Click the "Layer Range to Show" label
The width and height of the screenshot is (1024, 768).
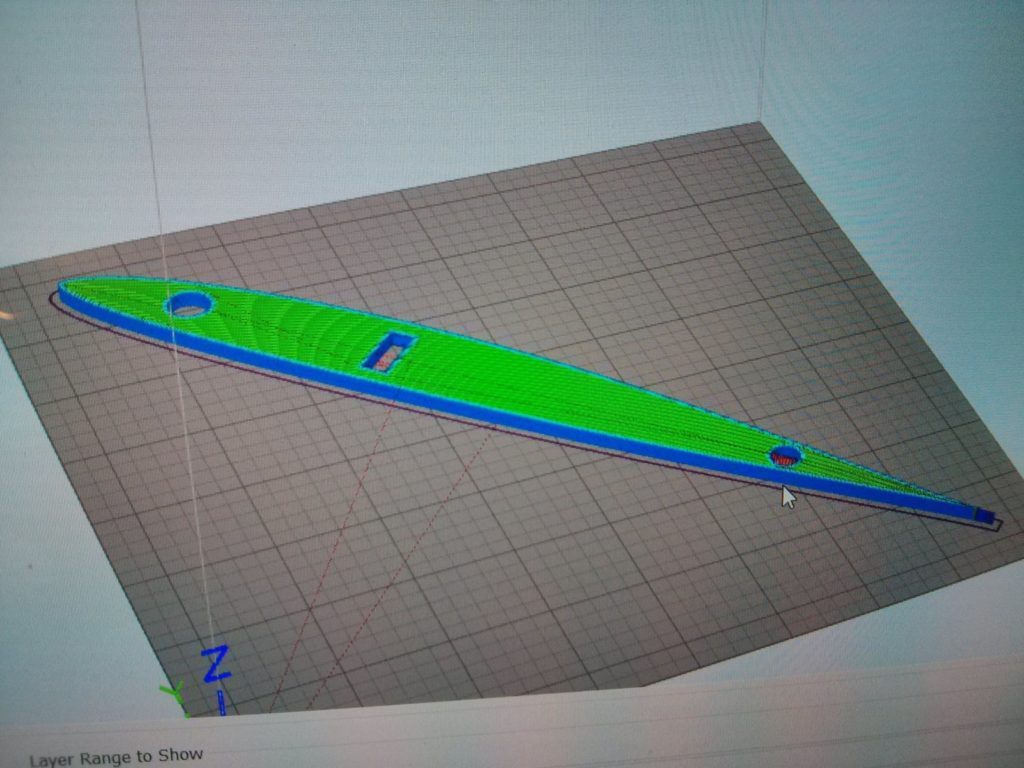pos(116,758)
